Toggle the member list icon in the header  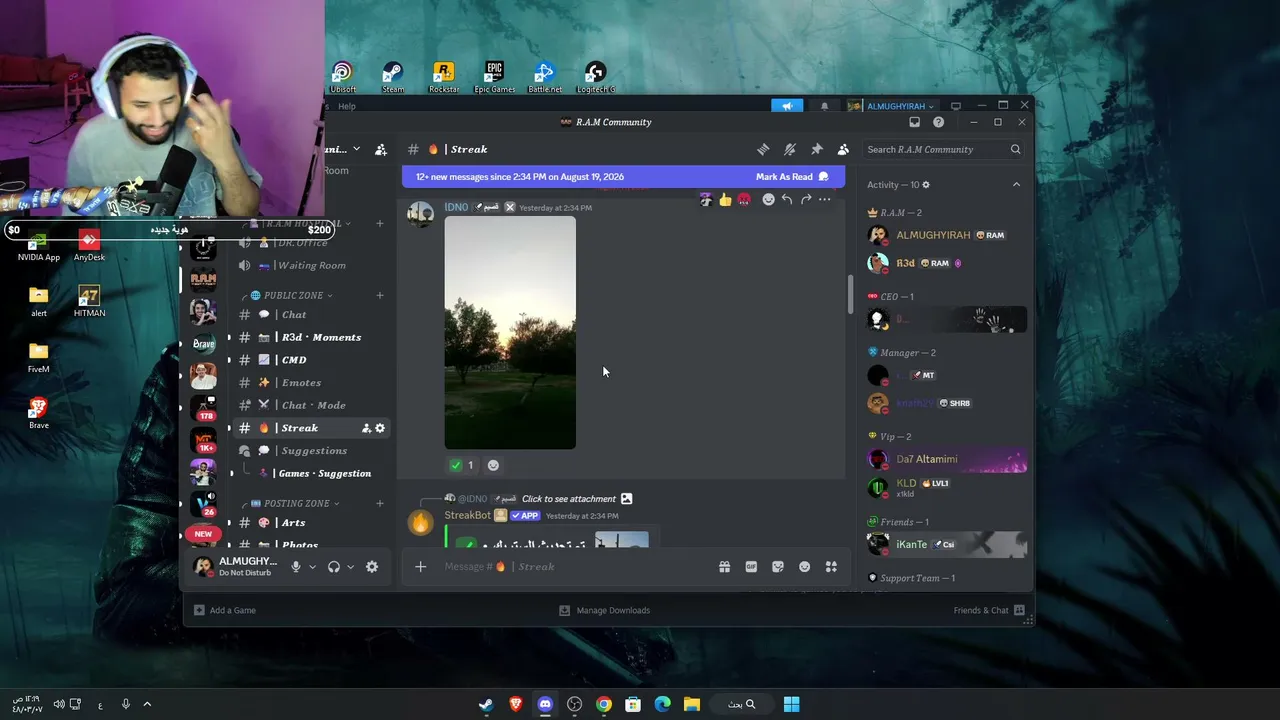[x=843, y=149]
